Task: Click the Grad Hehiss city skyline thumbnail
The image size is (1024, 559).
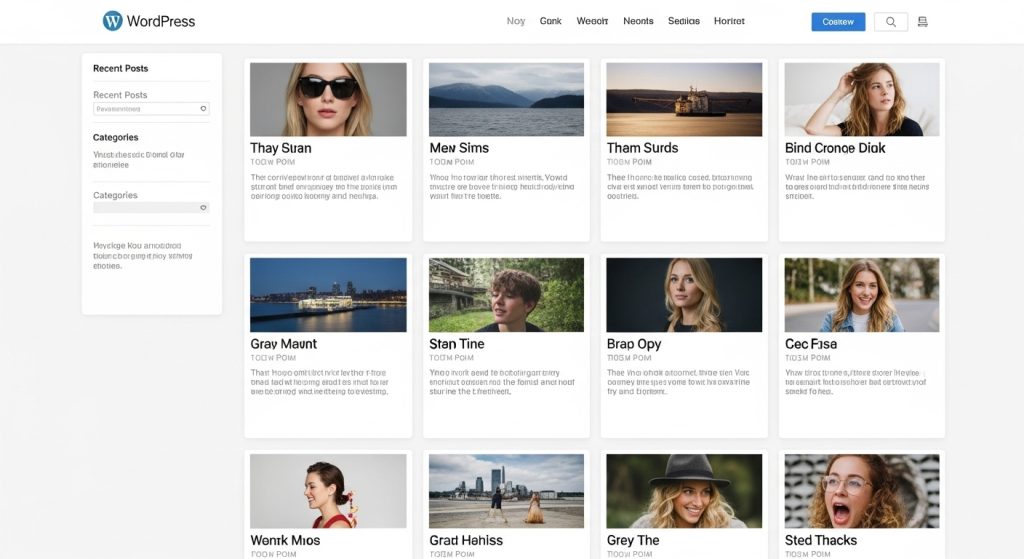Action: pyautogui.click(x=506, y=491)
